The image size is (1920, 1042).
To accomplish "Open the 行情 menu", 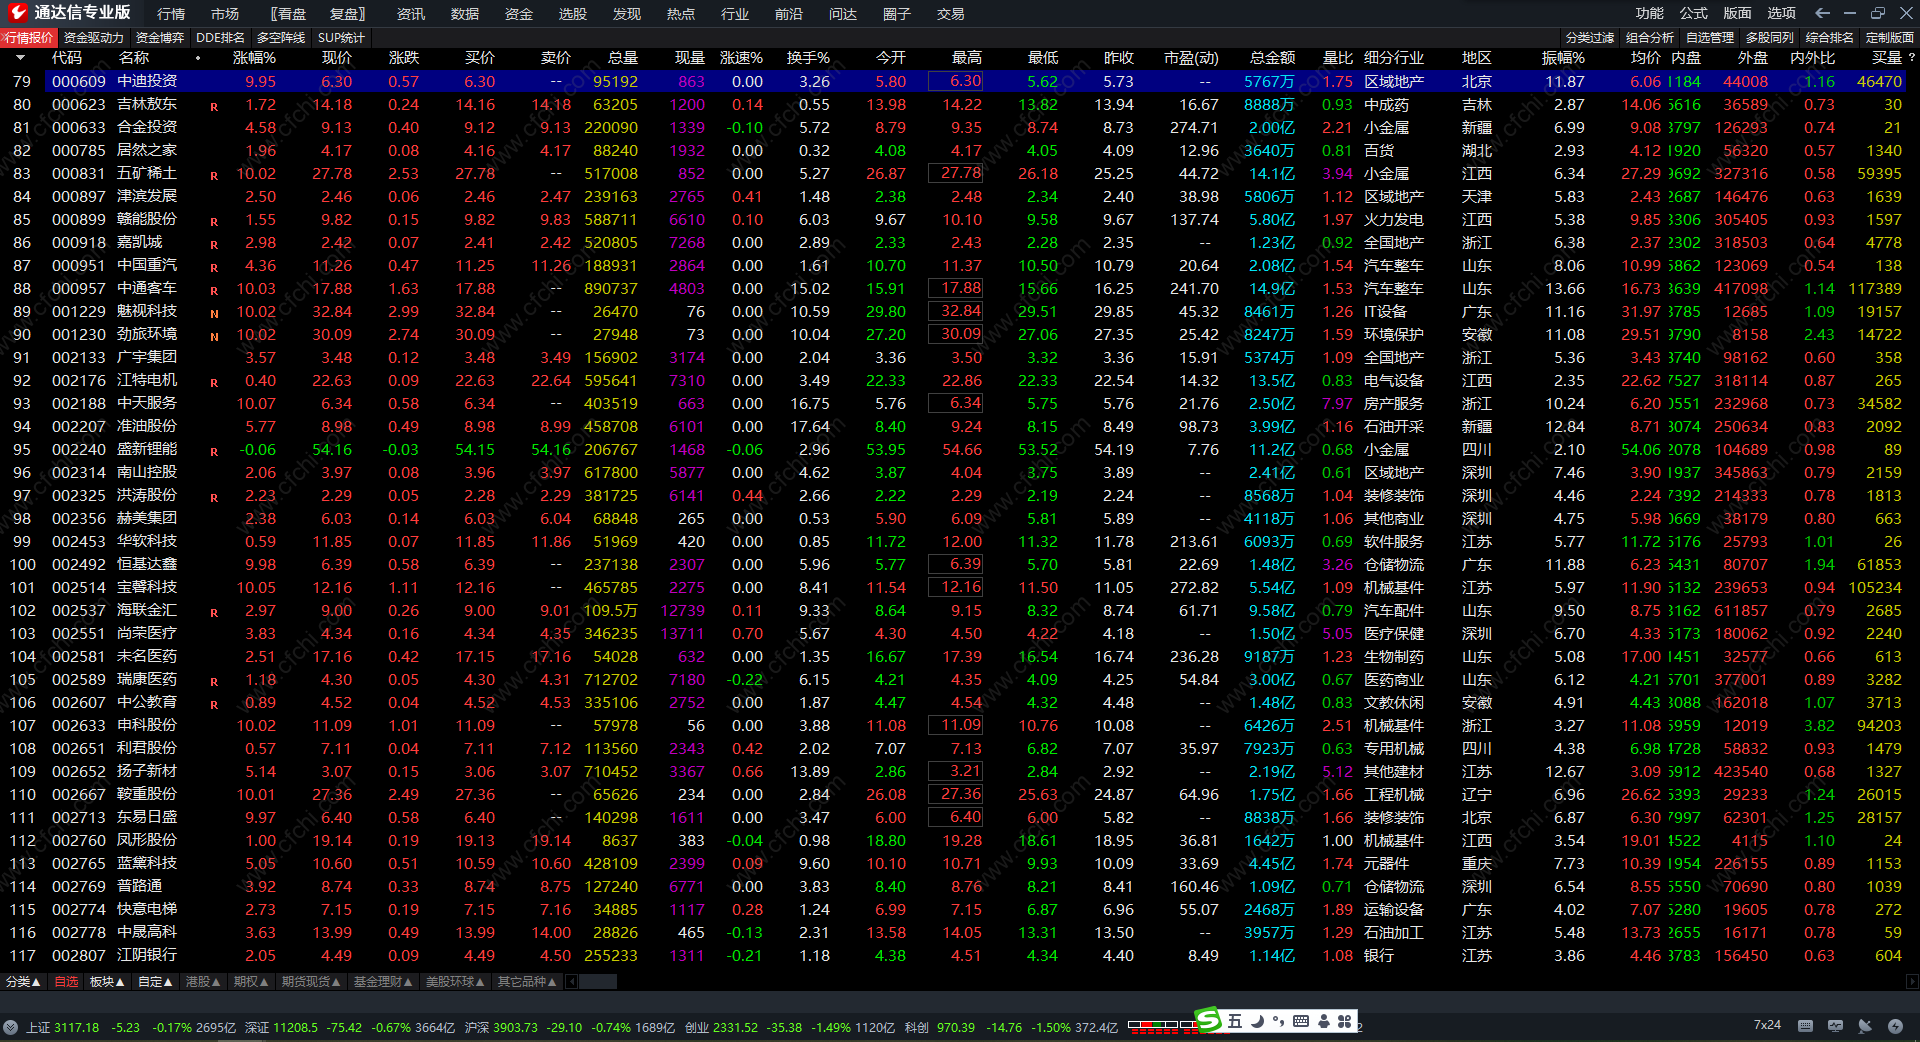I will (x=171, y=14).
